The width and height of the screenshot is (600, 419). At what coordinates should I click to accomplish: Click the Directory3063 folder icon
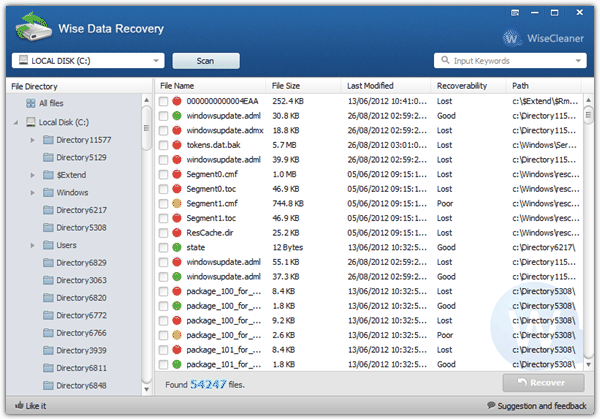(48, 280)
